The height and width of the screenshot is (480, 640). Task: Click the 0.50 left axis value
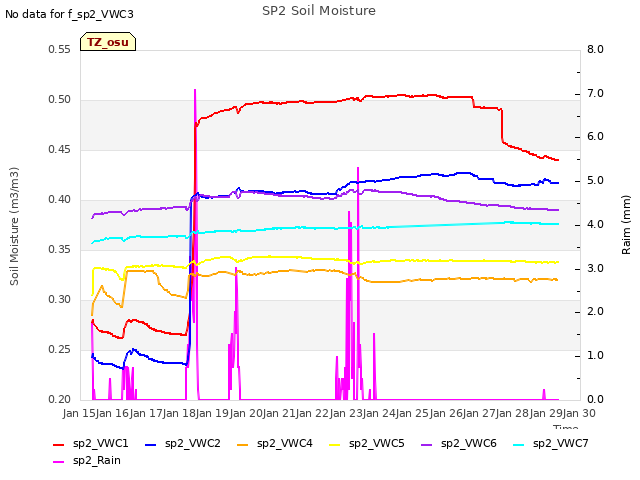[x=60, y=100]
